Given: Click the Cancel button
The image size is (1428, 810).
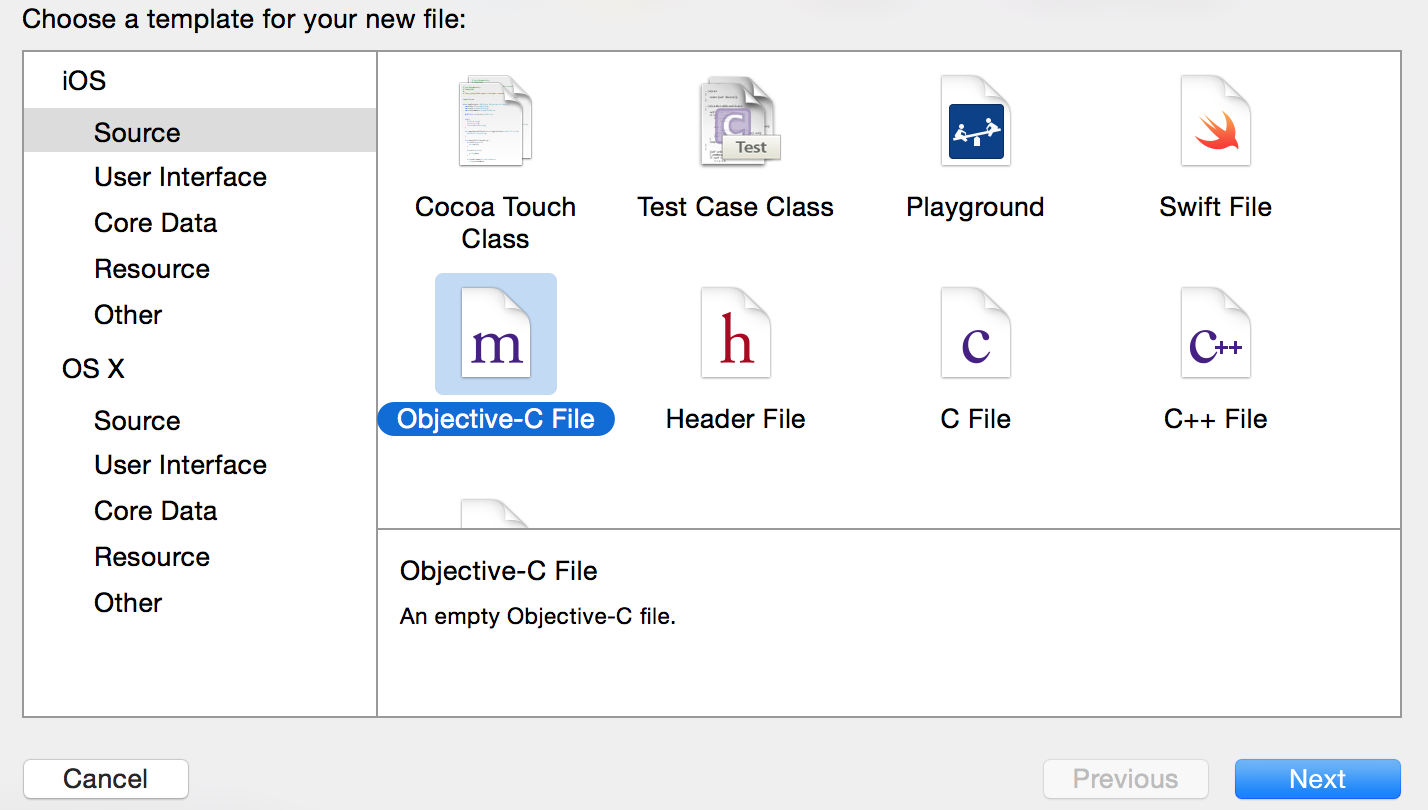Looking at the screenshot, I should (106, 779).
